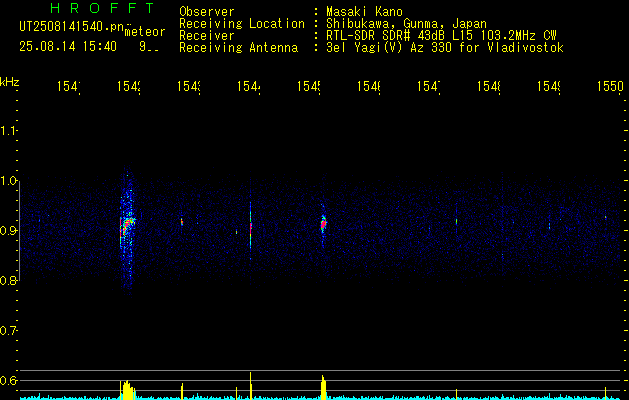Screen dimensions: 629x400
Task: Click the 1543 time axis label
Action: point(189,86)
